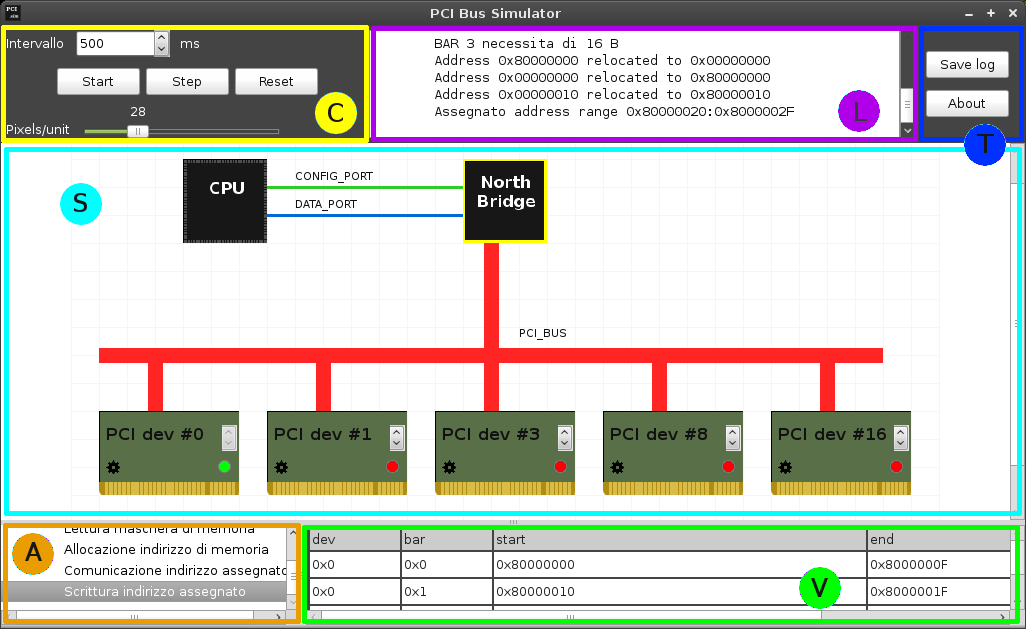Select the CPU chip in the diagram
Viewport: 1026px width, 629px height.
pos(225,201)
